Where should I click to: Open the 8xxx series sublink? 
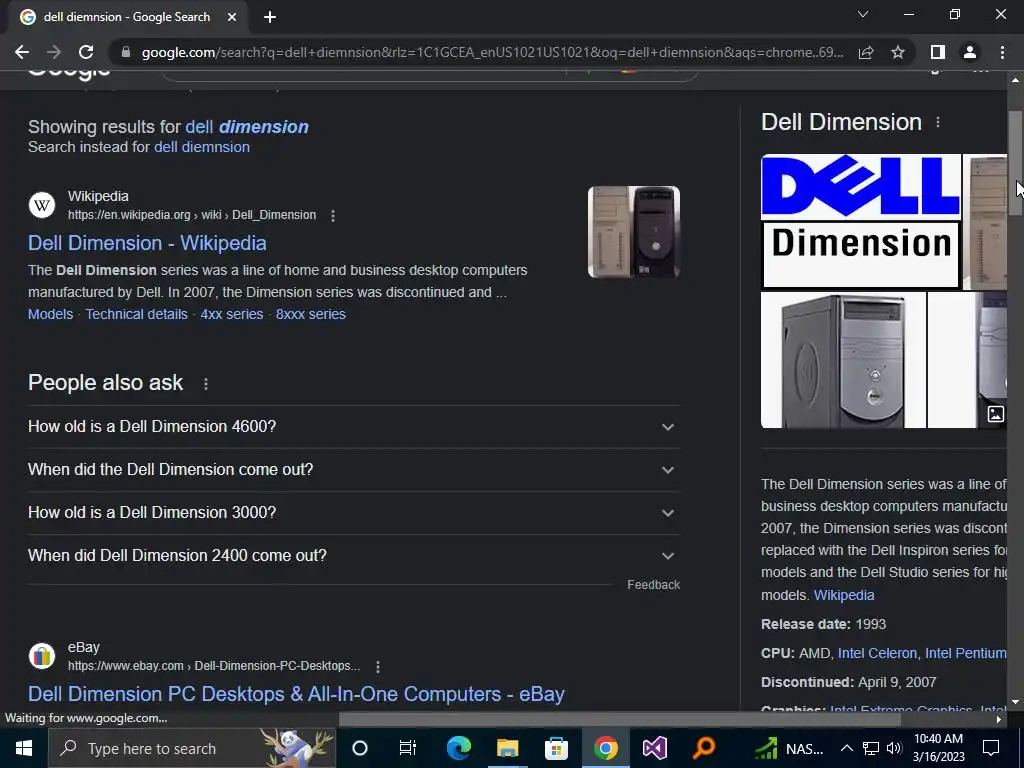tap(311, 314)
